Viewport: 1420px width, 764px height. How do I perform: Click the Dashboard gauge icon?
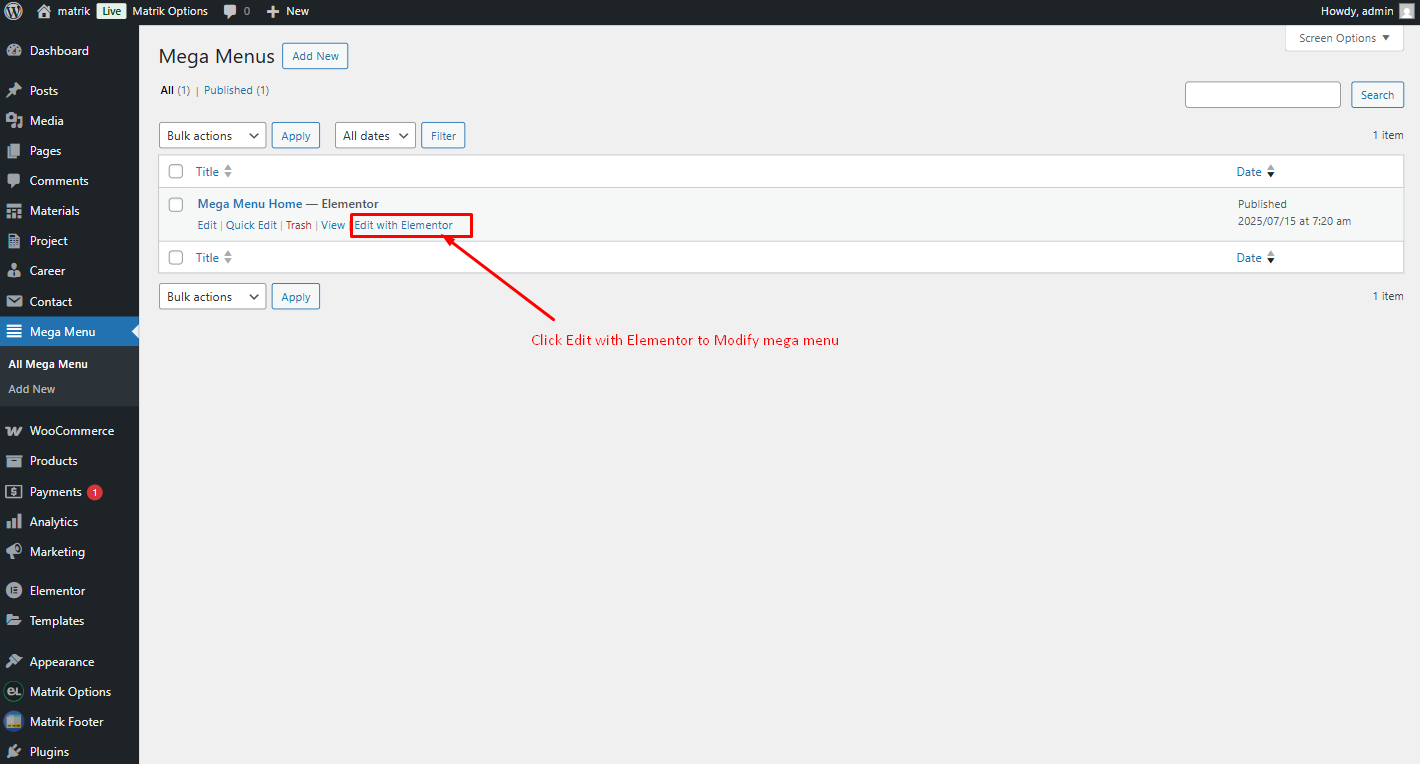coord(14,51)
